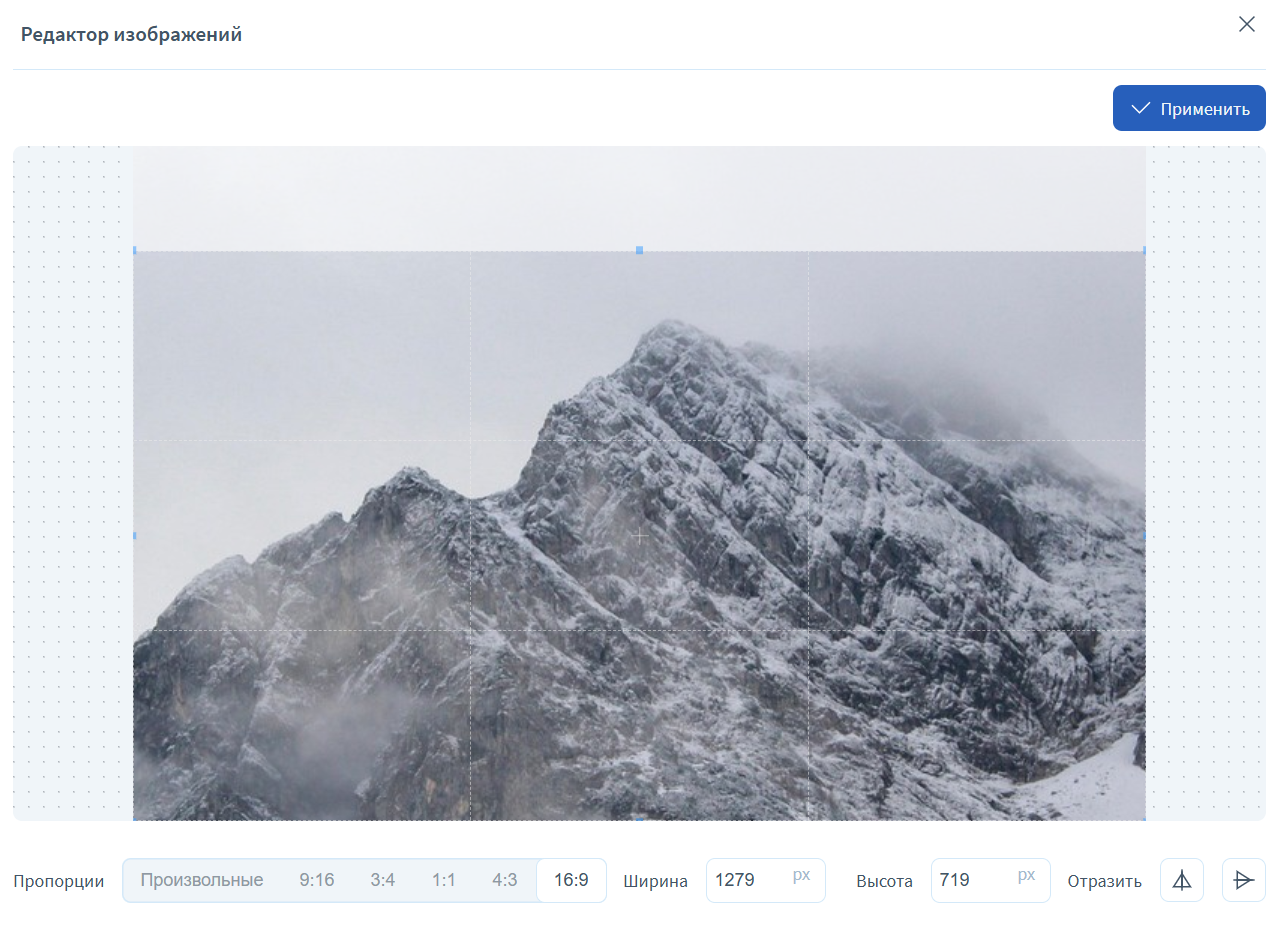The image size is (1277, 944).
Task: Choose the 3:4 proportion option
Action: [383, 880]
